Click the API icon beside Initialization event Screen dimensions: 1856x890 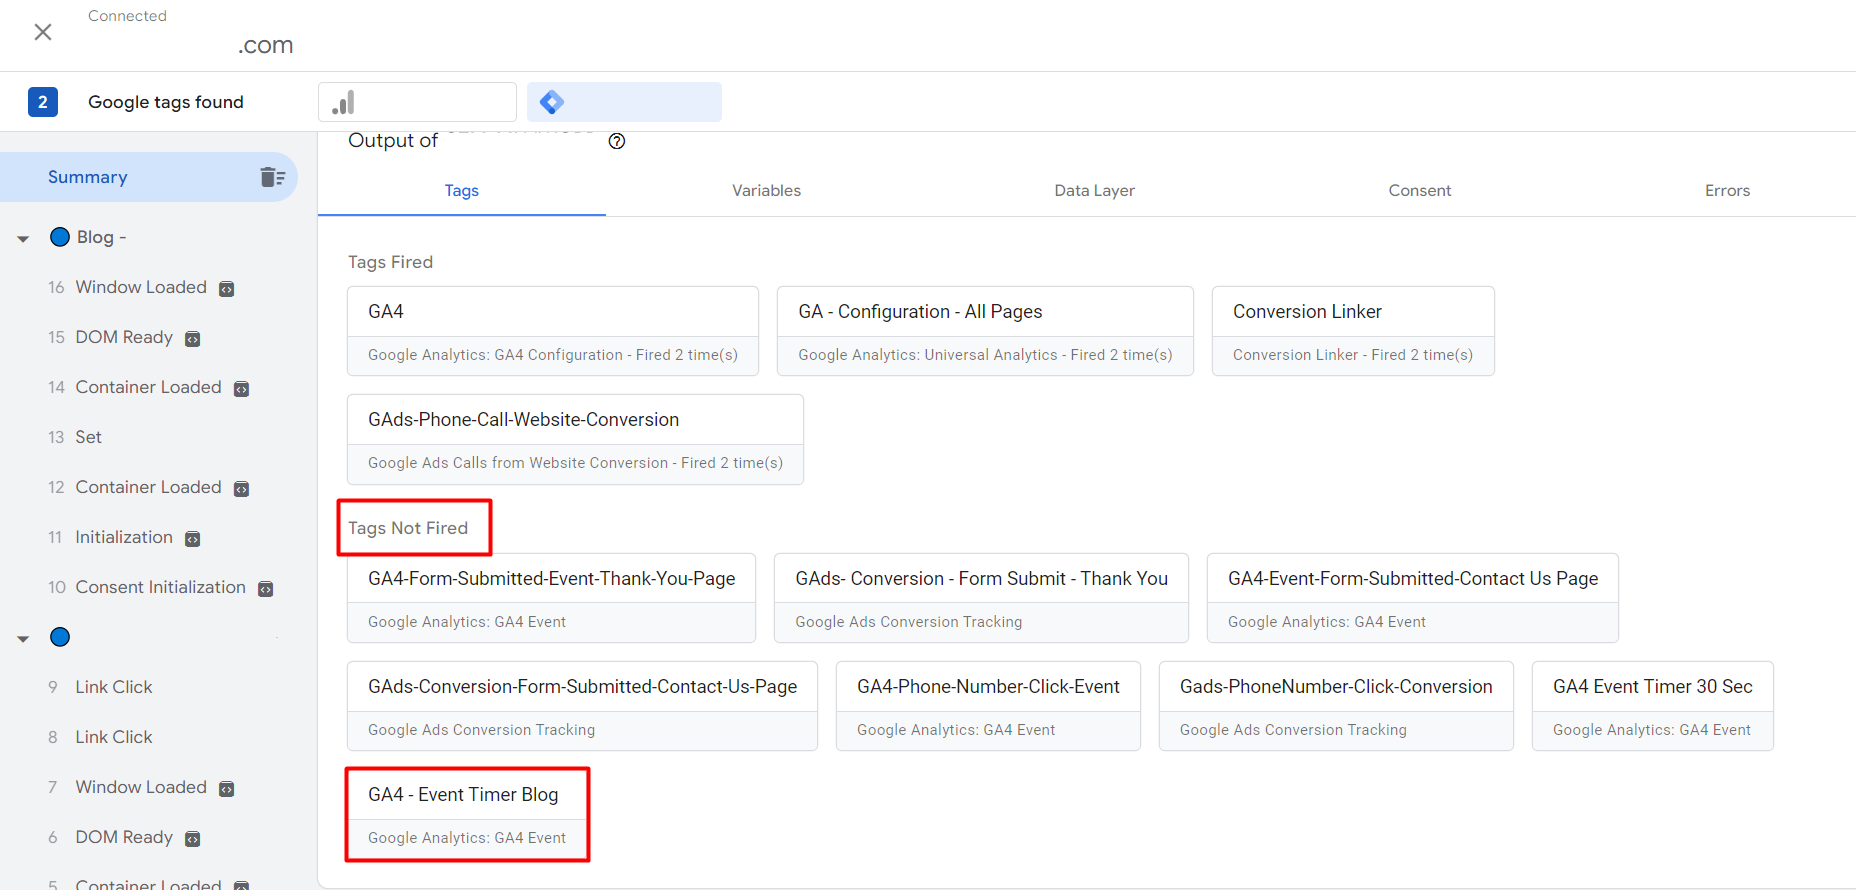[x=193, y=539]
